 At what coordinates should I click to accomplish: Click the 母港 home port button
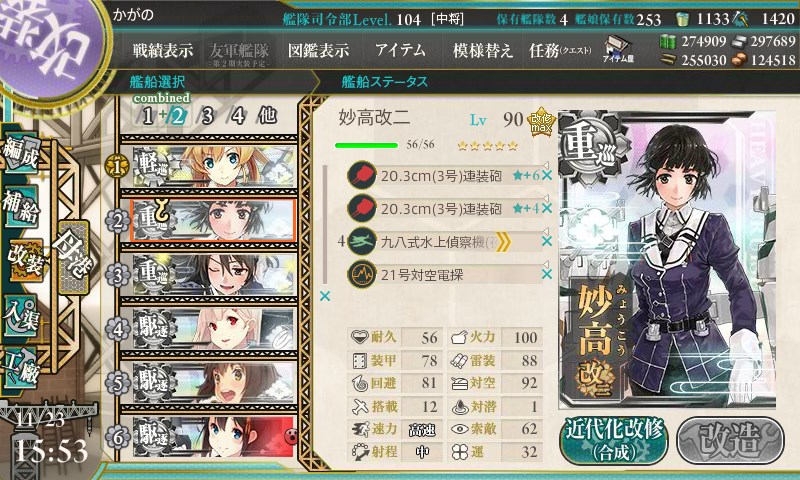[x=74, y=257]
